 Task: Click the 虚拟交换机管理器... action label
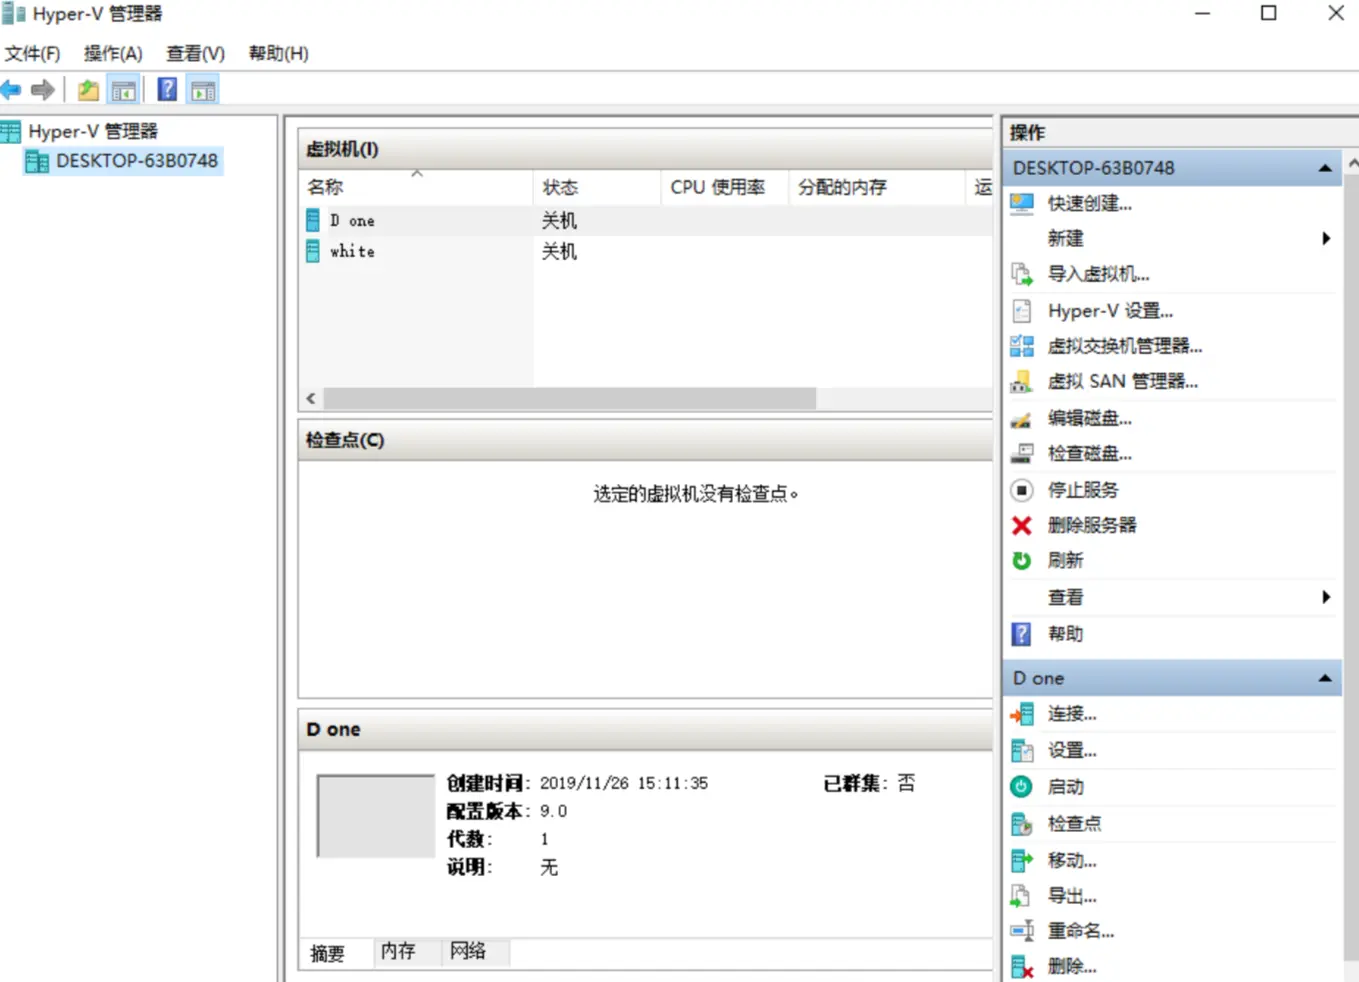[1125, 346]
